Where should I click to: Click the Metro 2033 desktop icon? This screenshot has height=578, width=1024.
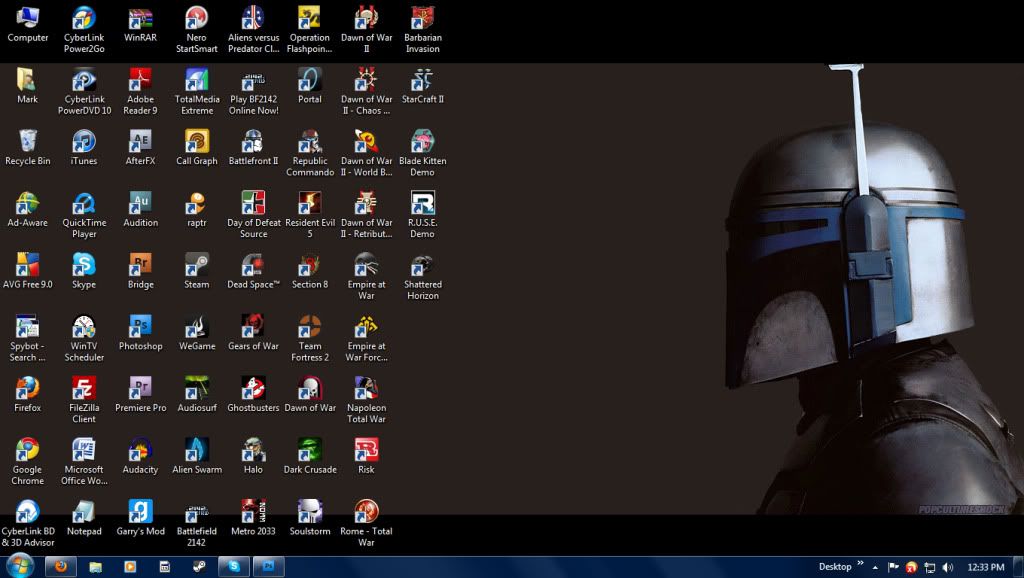click(x=253, y=518)
